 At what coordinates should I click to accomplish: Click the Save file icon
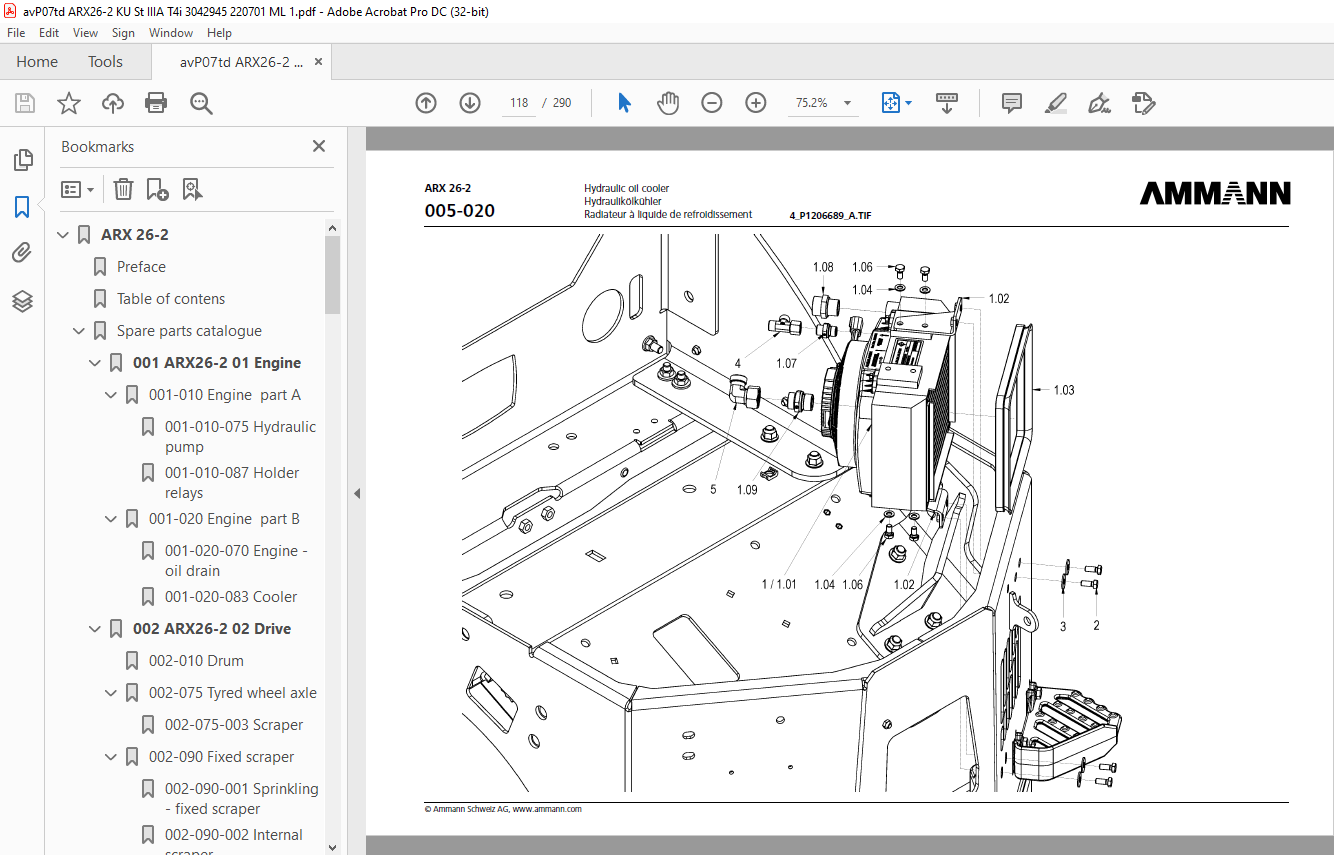pos(25,103)
